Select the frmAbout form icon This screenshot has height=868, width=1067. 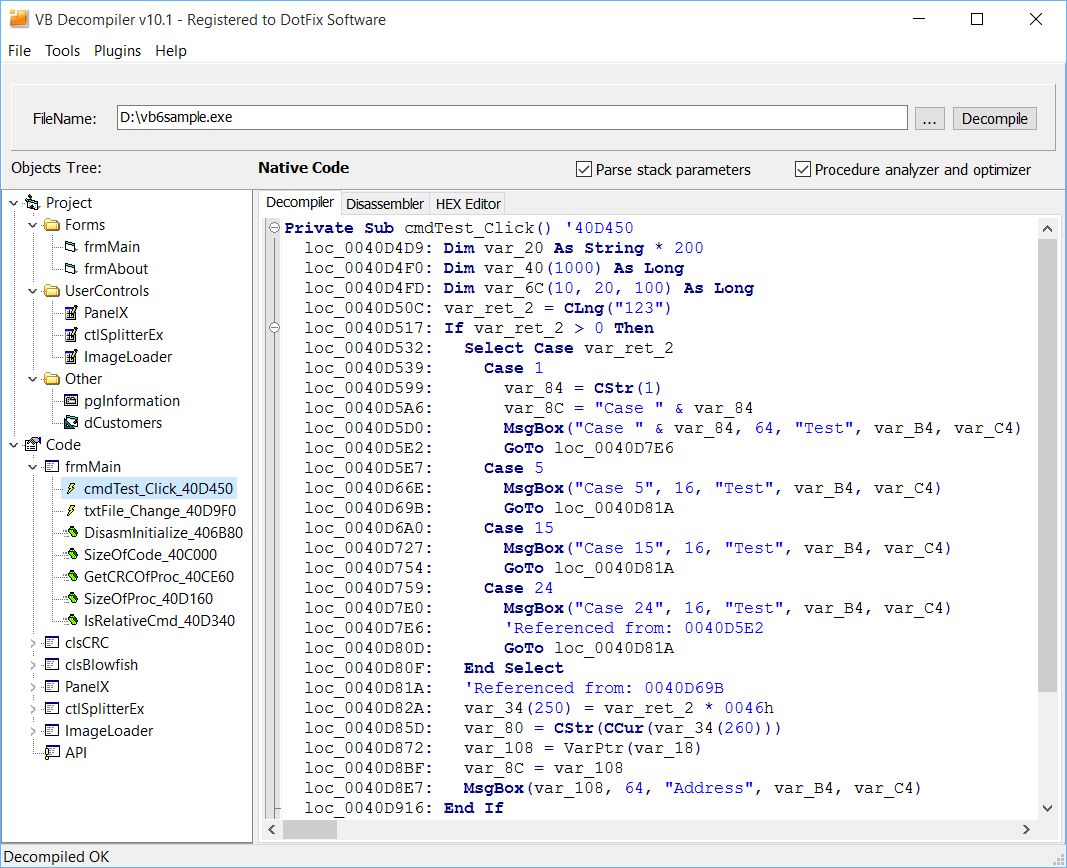(x=70, y=269)
